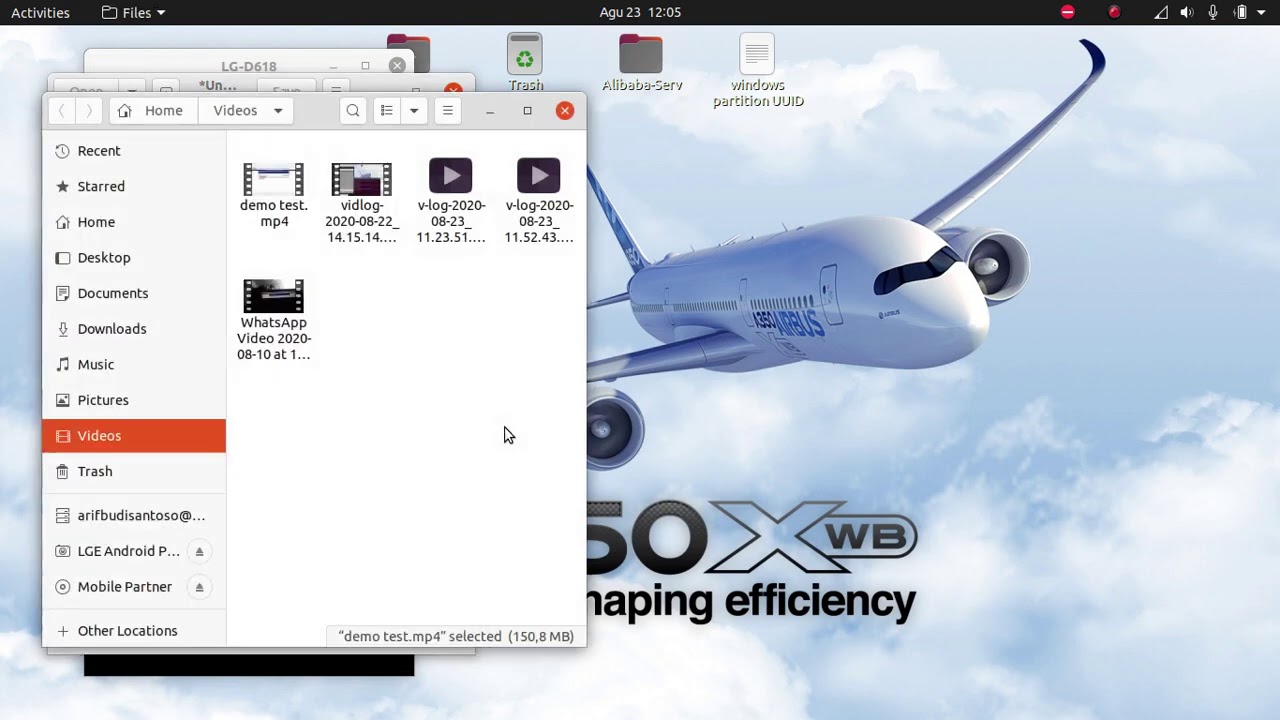
Task: Open Mobile Partner in the sidebar
Action: pos(118,587)
